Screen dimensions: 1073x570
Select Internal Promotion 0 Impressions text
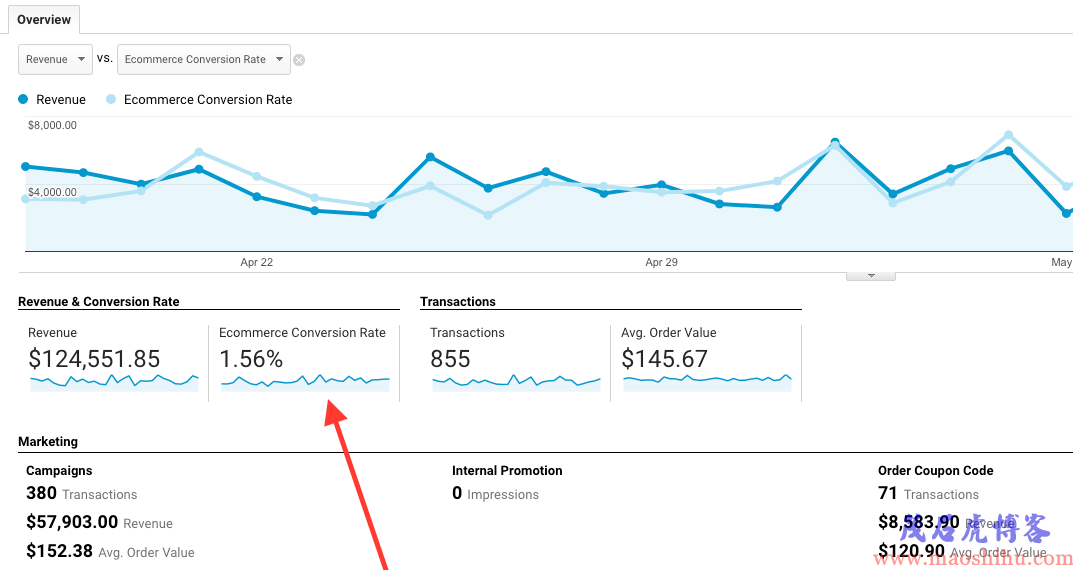(x=495, y=493)
